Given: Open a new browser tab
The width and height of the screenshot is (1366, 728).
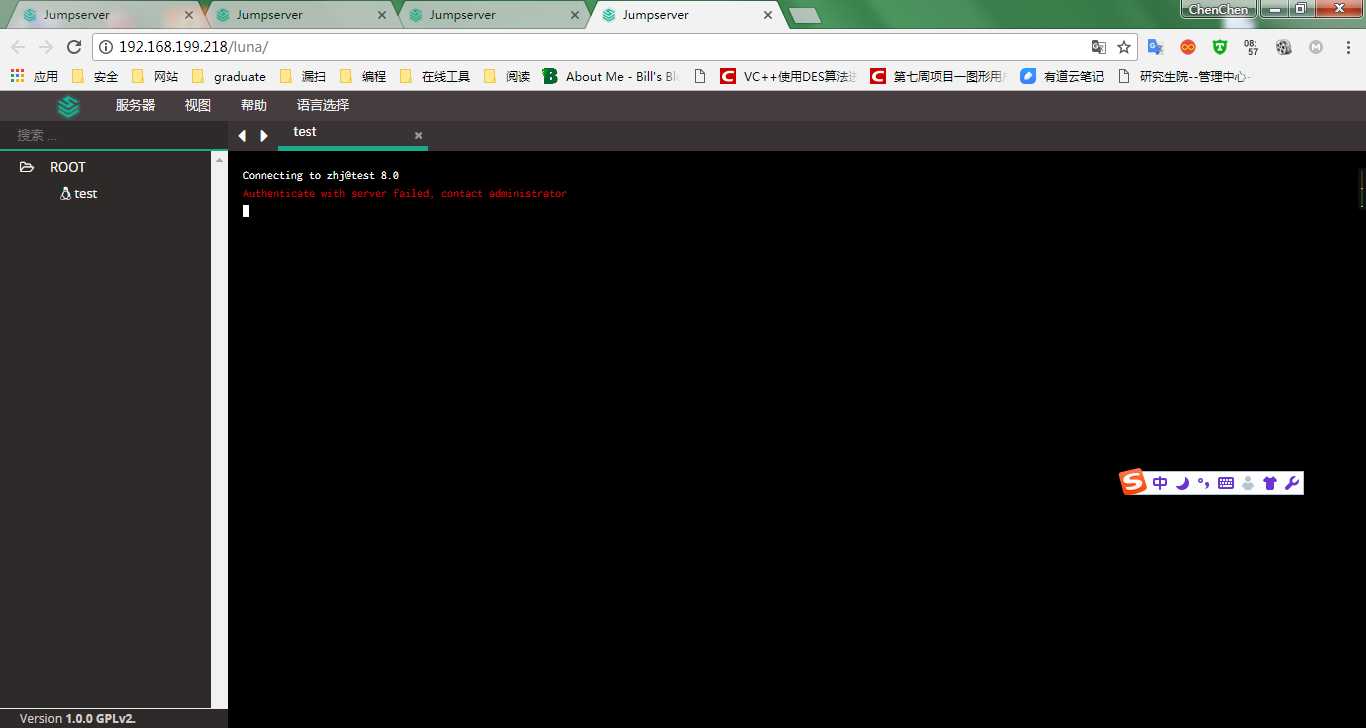Looking at the screenshot, I should [x=805, y=16].
